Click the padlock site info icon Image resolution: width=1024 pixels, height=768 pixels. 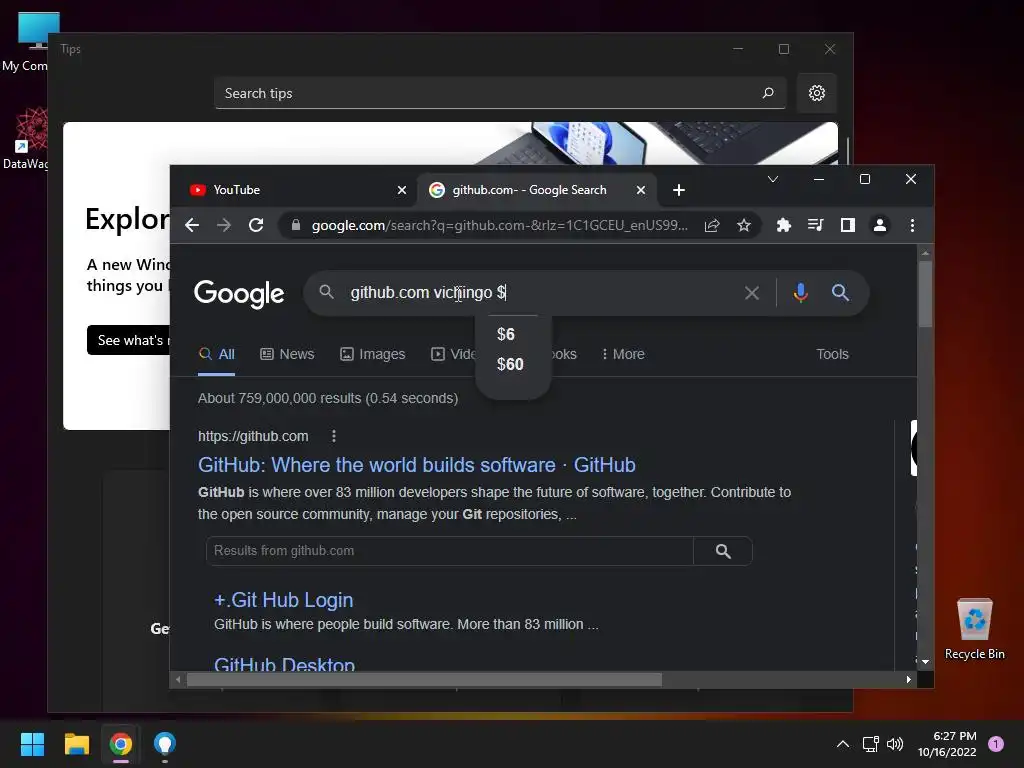pyautogui.click(x=296, y=225)
